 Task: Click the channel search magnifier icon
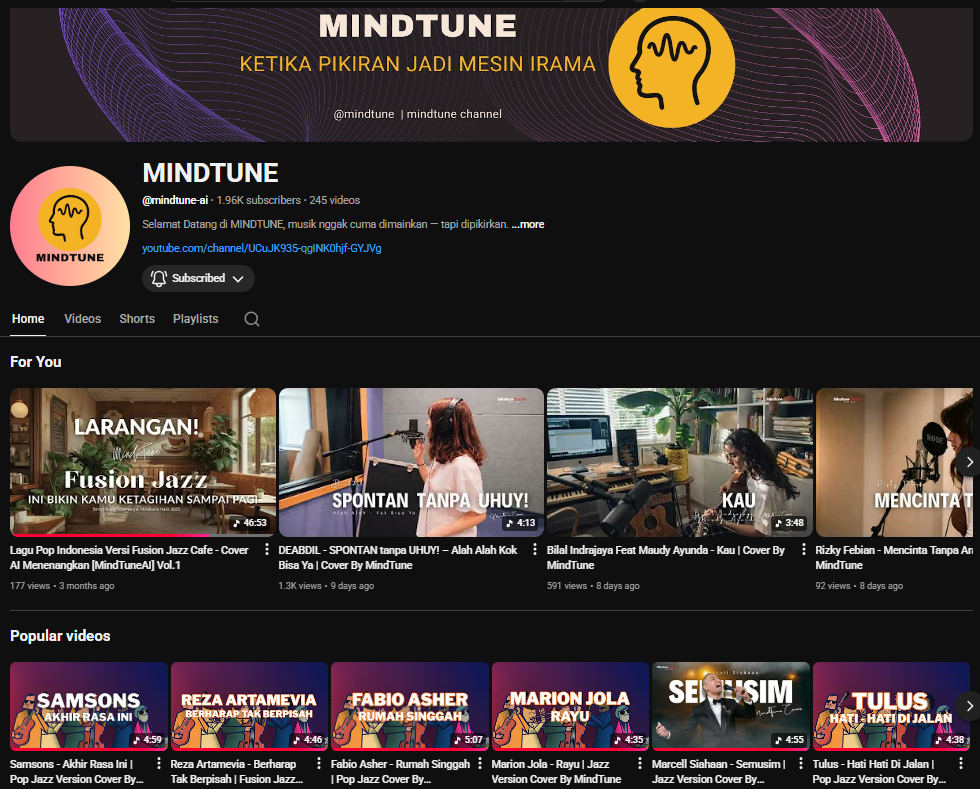[252, 319]
